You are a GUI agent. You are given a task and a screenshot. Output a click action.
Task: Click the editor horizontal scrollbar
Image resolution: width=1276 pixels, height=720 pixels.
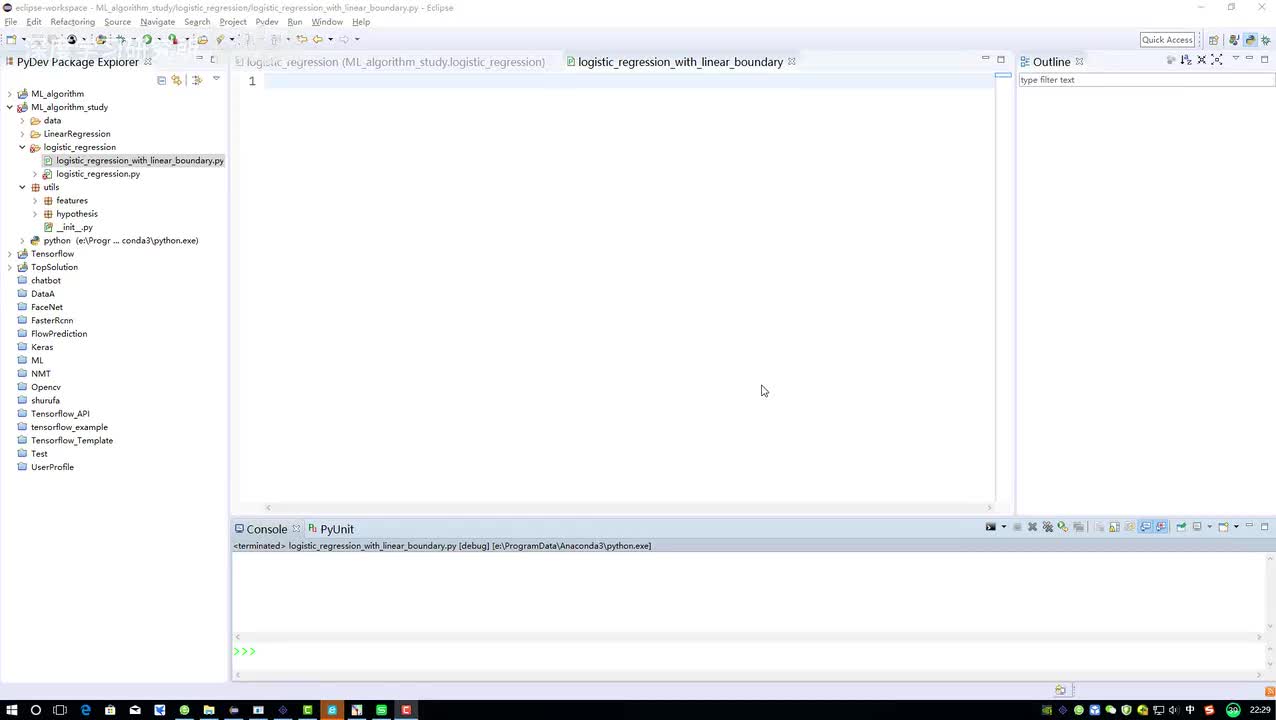point(630,507)
